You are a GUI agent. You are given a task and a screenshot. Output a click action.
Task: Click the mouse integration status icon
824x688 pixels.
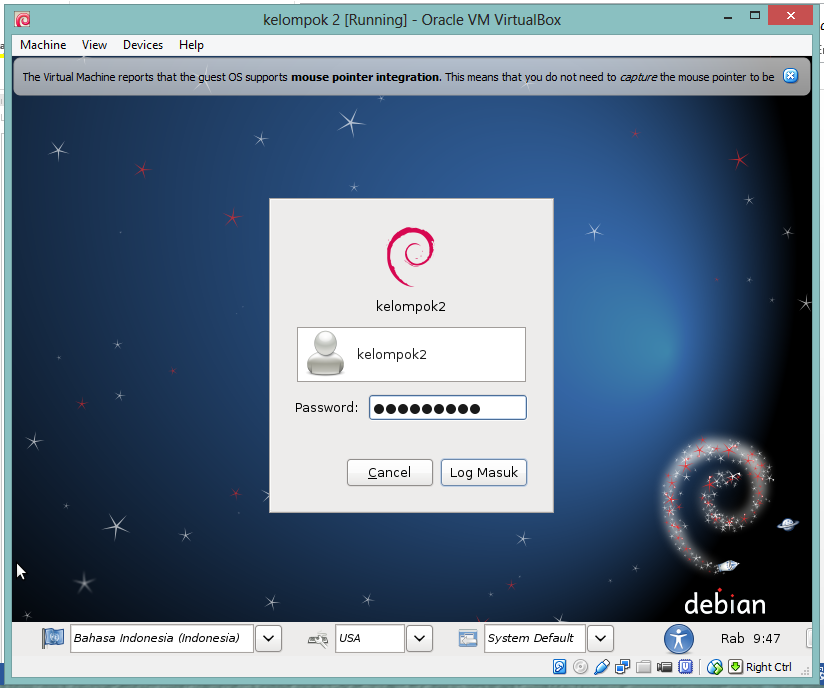pyautogui.click(x=716, y=667)
